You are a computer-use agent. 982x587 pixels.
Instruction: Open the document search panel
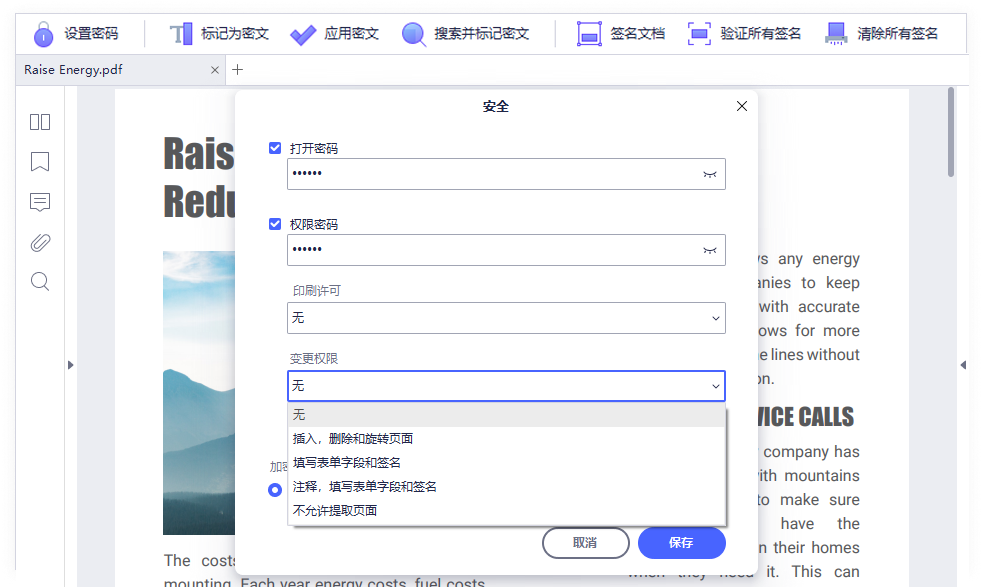(39, 281)
